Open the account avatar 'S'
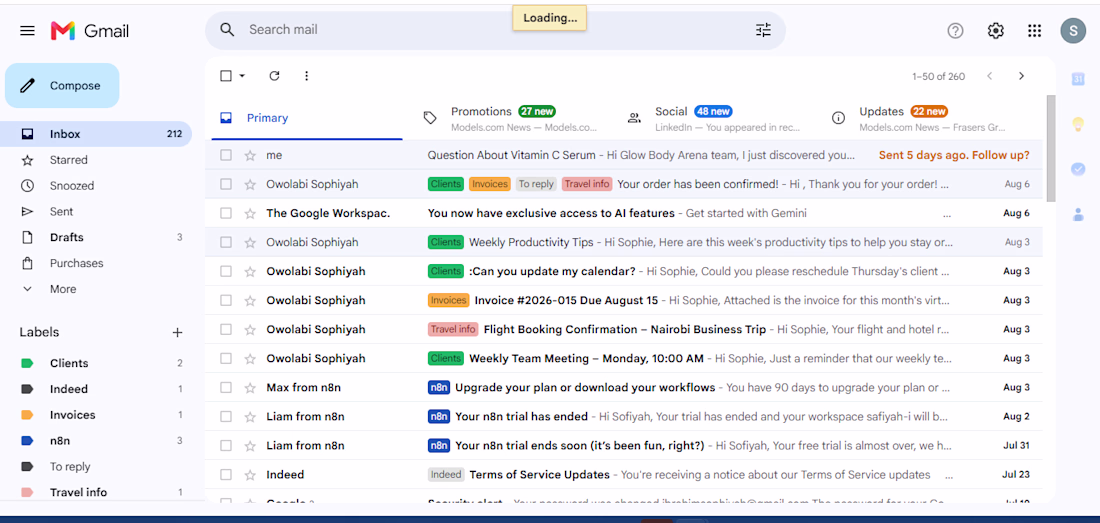Screen dimensions: 1100x523 pos(1073,30)
